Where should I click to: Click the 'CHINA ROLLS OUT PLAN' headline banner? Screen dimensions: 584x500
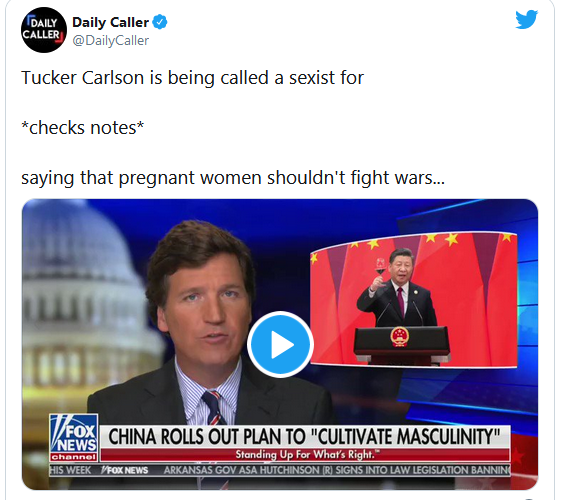pos(304,437)
